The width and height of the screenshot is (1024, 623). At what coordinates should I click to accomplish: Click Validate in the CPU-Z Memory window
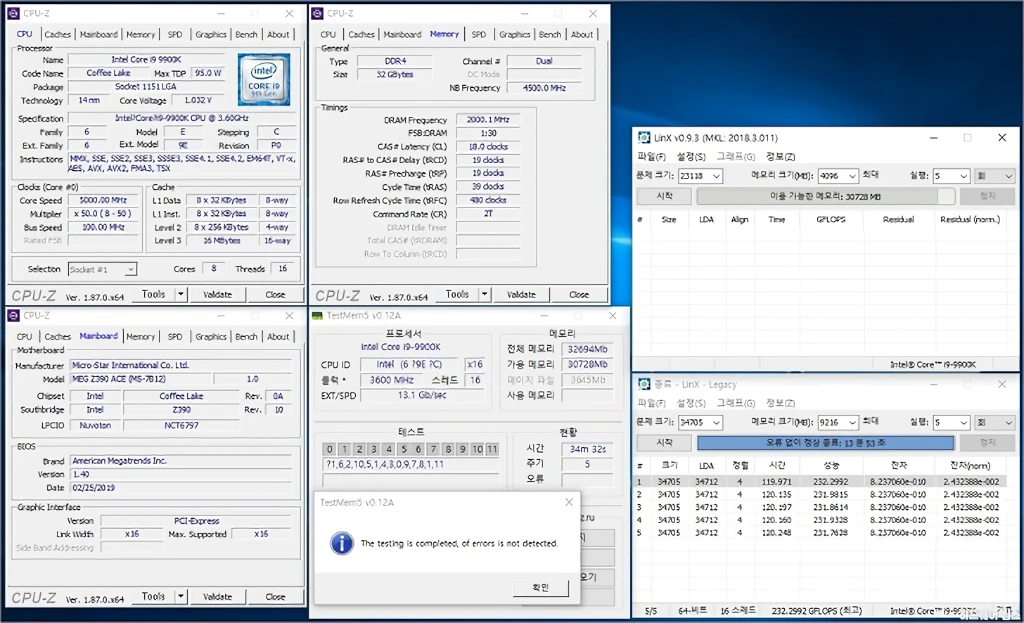(x=521, y=295)
